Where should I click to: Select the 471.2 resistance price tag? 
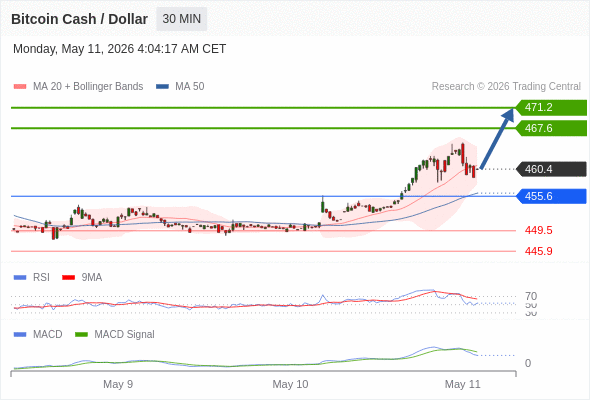click(x=551, y=108)
